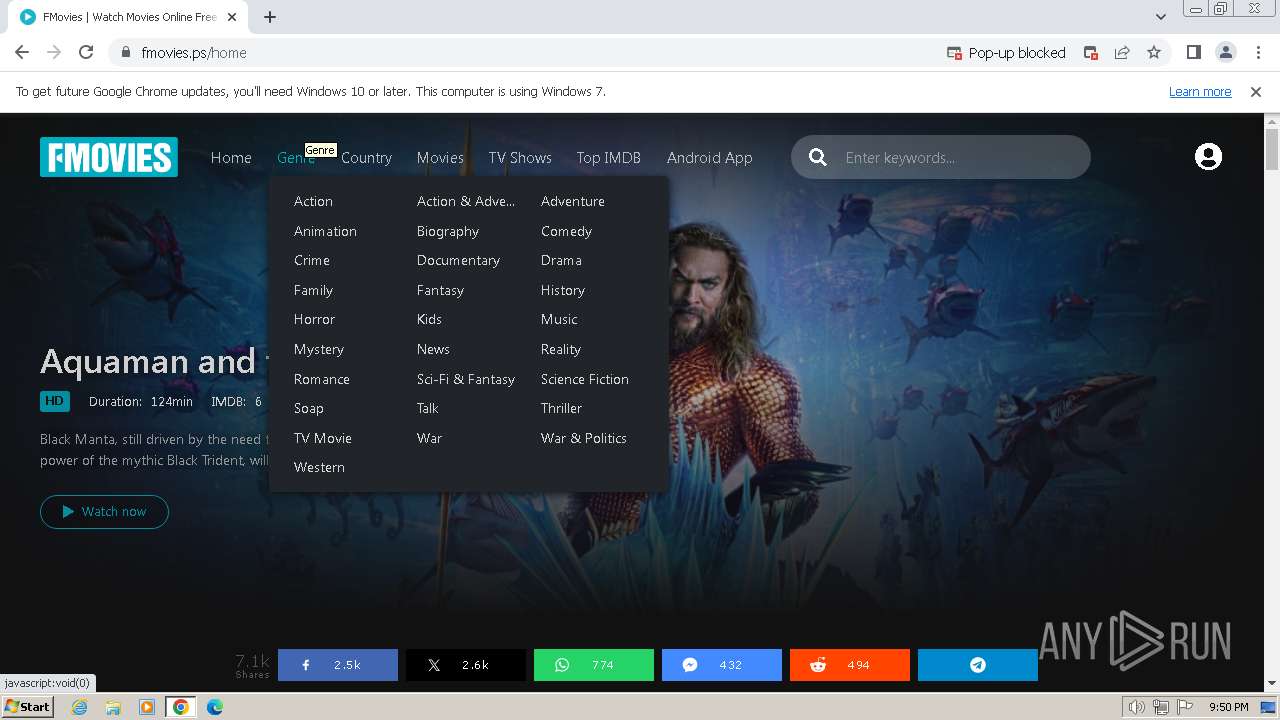Click the Watch now button
1280x720 pixels.
pos(104,511)
